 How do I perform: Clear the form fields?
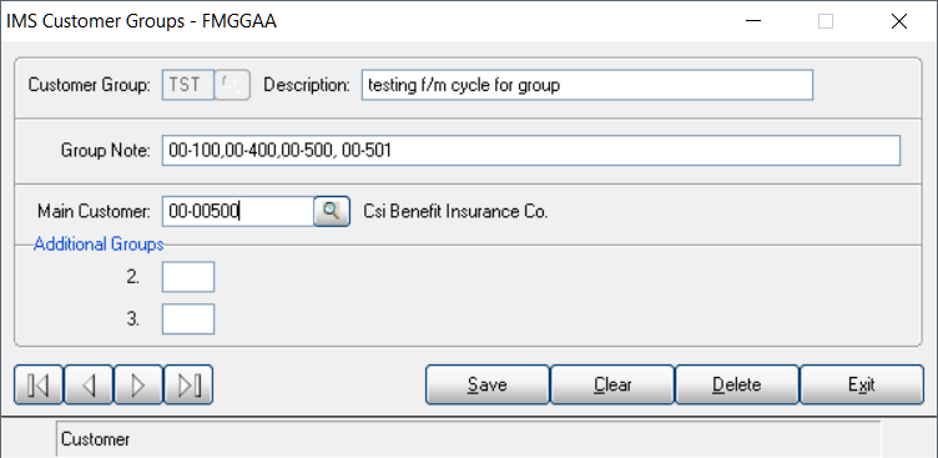[613, 384]
